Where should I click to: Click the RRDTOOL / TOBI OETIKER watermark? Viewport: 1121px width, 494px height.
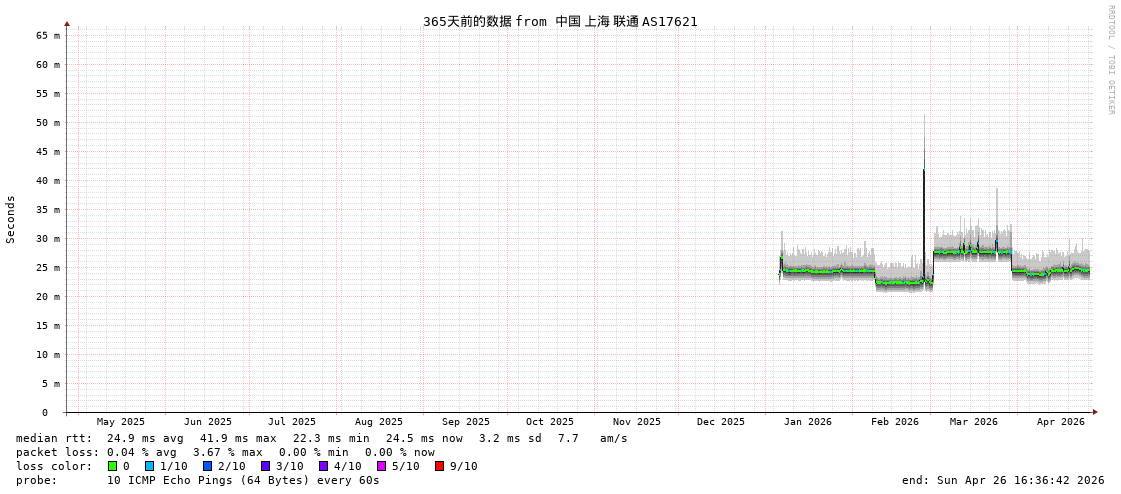[x=1110, y=60]
